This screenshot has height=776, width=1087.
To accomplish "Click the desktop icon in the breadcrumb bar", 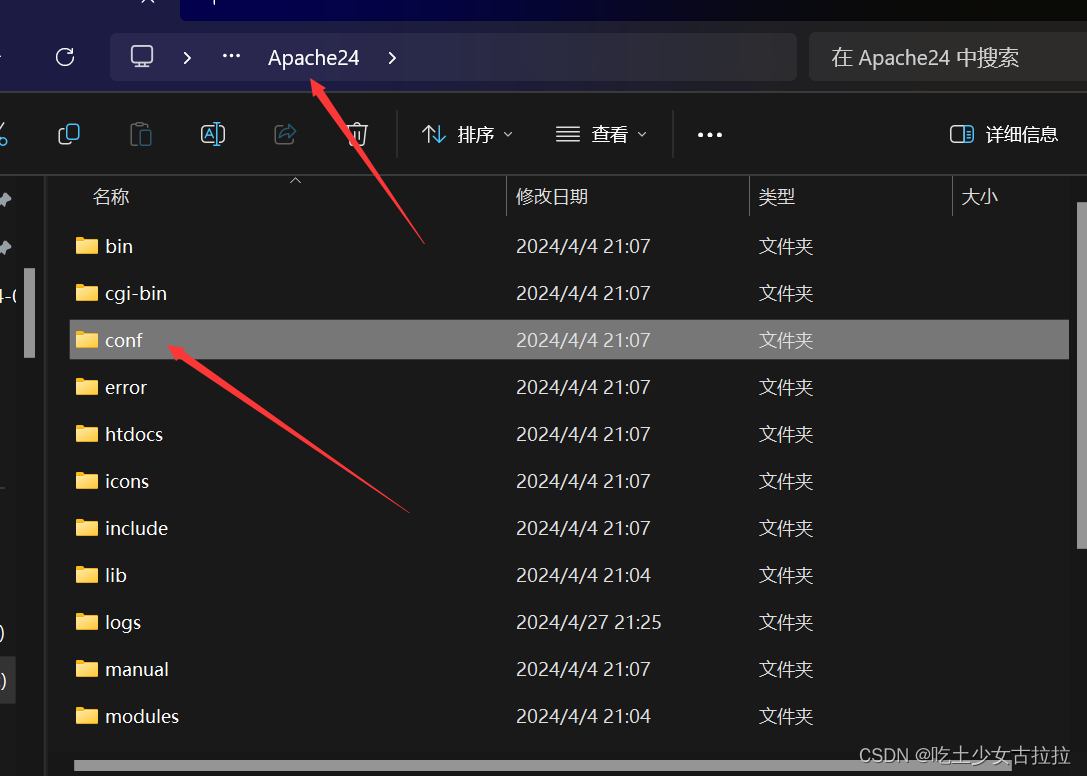I will pos(141,56).
